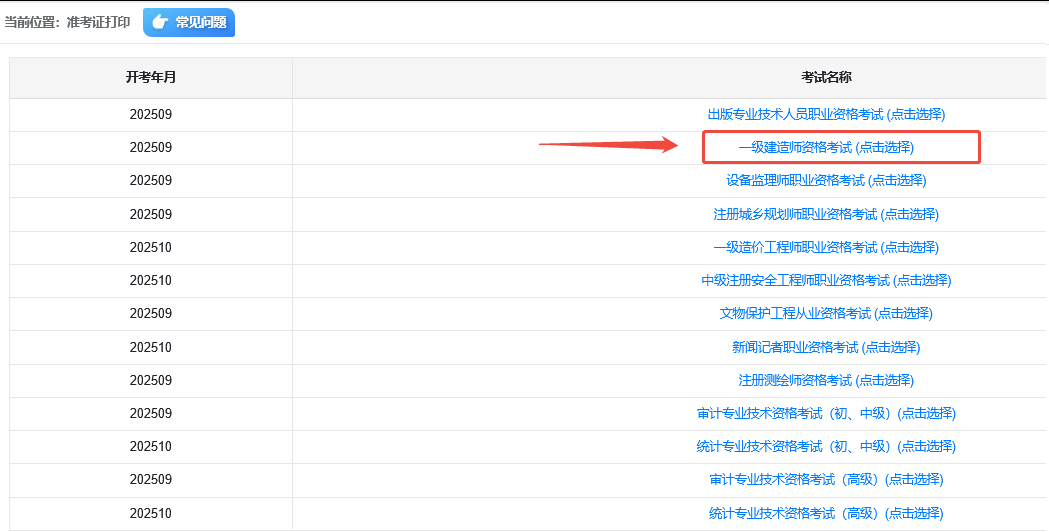This screenshot has height=532, width=1049.
Task: Click 202509 in the 注册城乡规划师 row
Action: click(151, 214)
